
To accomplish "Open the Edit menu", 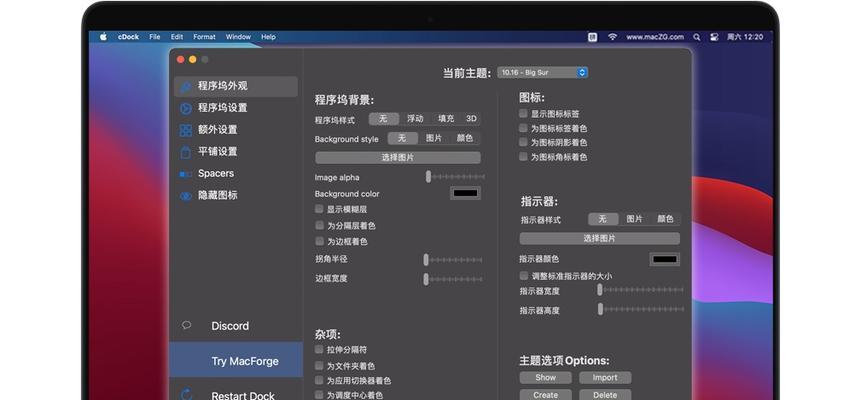I will click(177, 37).
